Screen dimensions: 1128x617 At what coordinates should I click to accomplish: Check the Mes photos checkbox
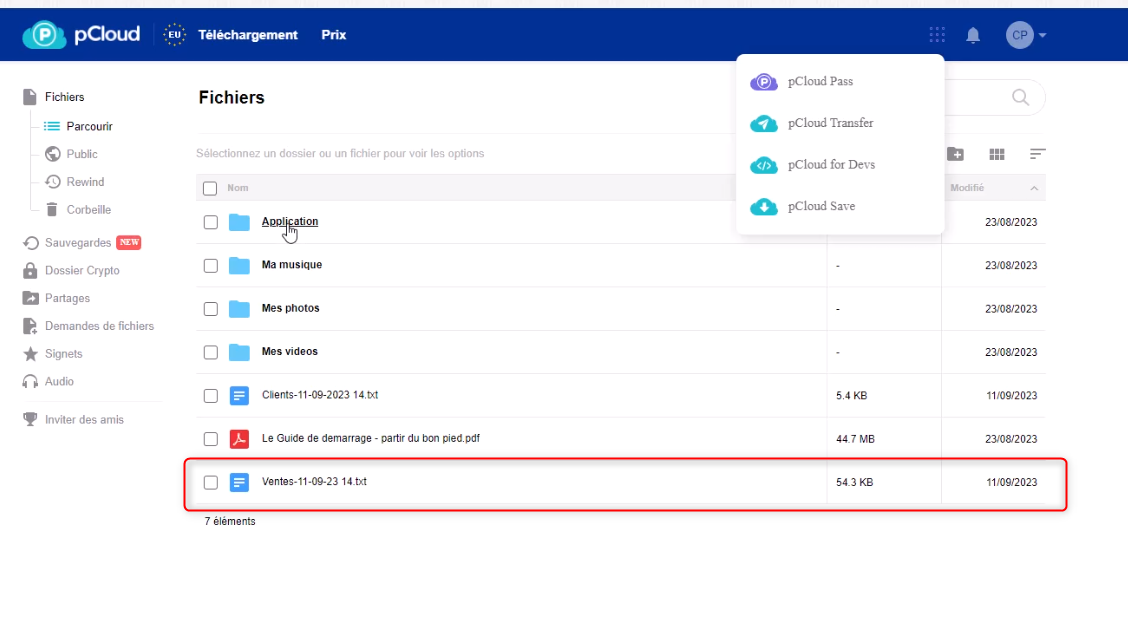point(210,309)
